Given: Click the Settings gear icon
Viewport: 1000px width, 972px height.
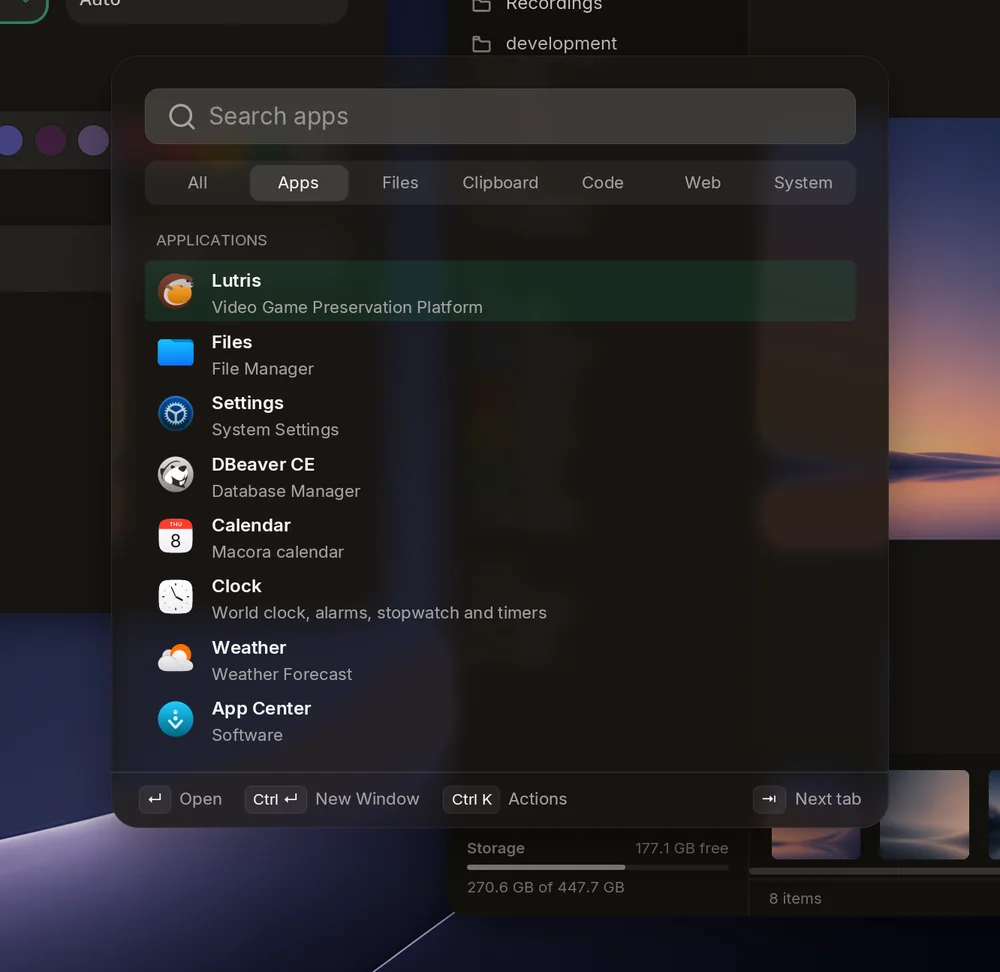Looking at the screenshot, I should [x=175, y=413].
